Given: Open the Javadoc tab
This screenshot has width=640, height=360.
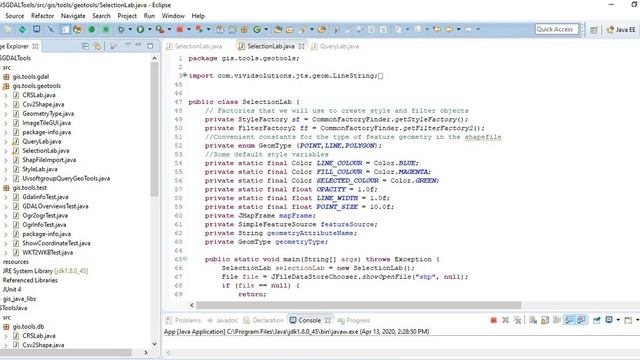Looking at the screenshot, I should pos(222,320).
